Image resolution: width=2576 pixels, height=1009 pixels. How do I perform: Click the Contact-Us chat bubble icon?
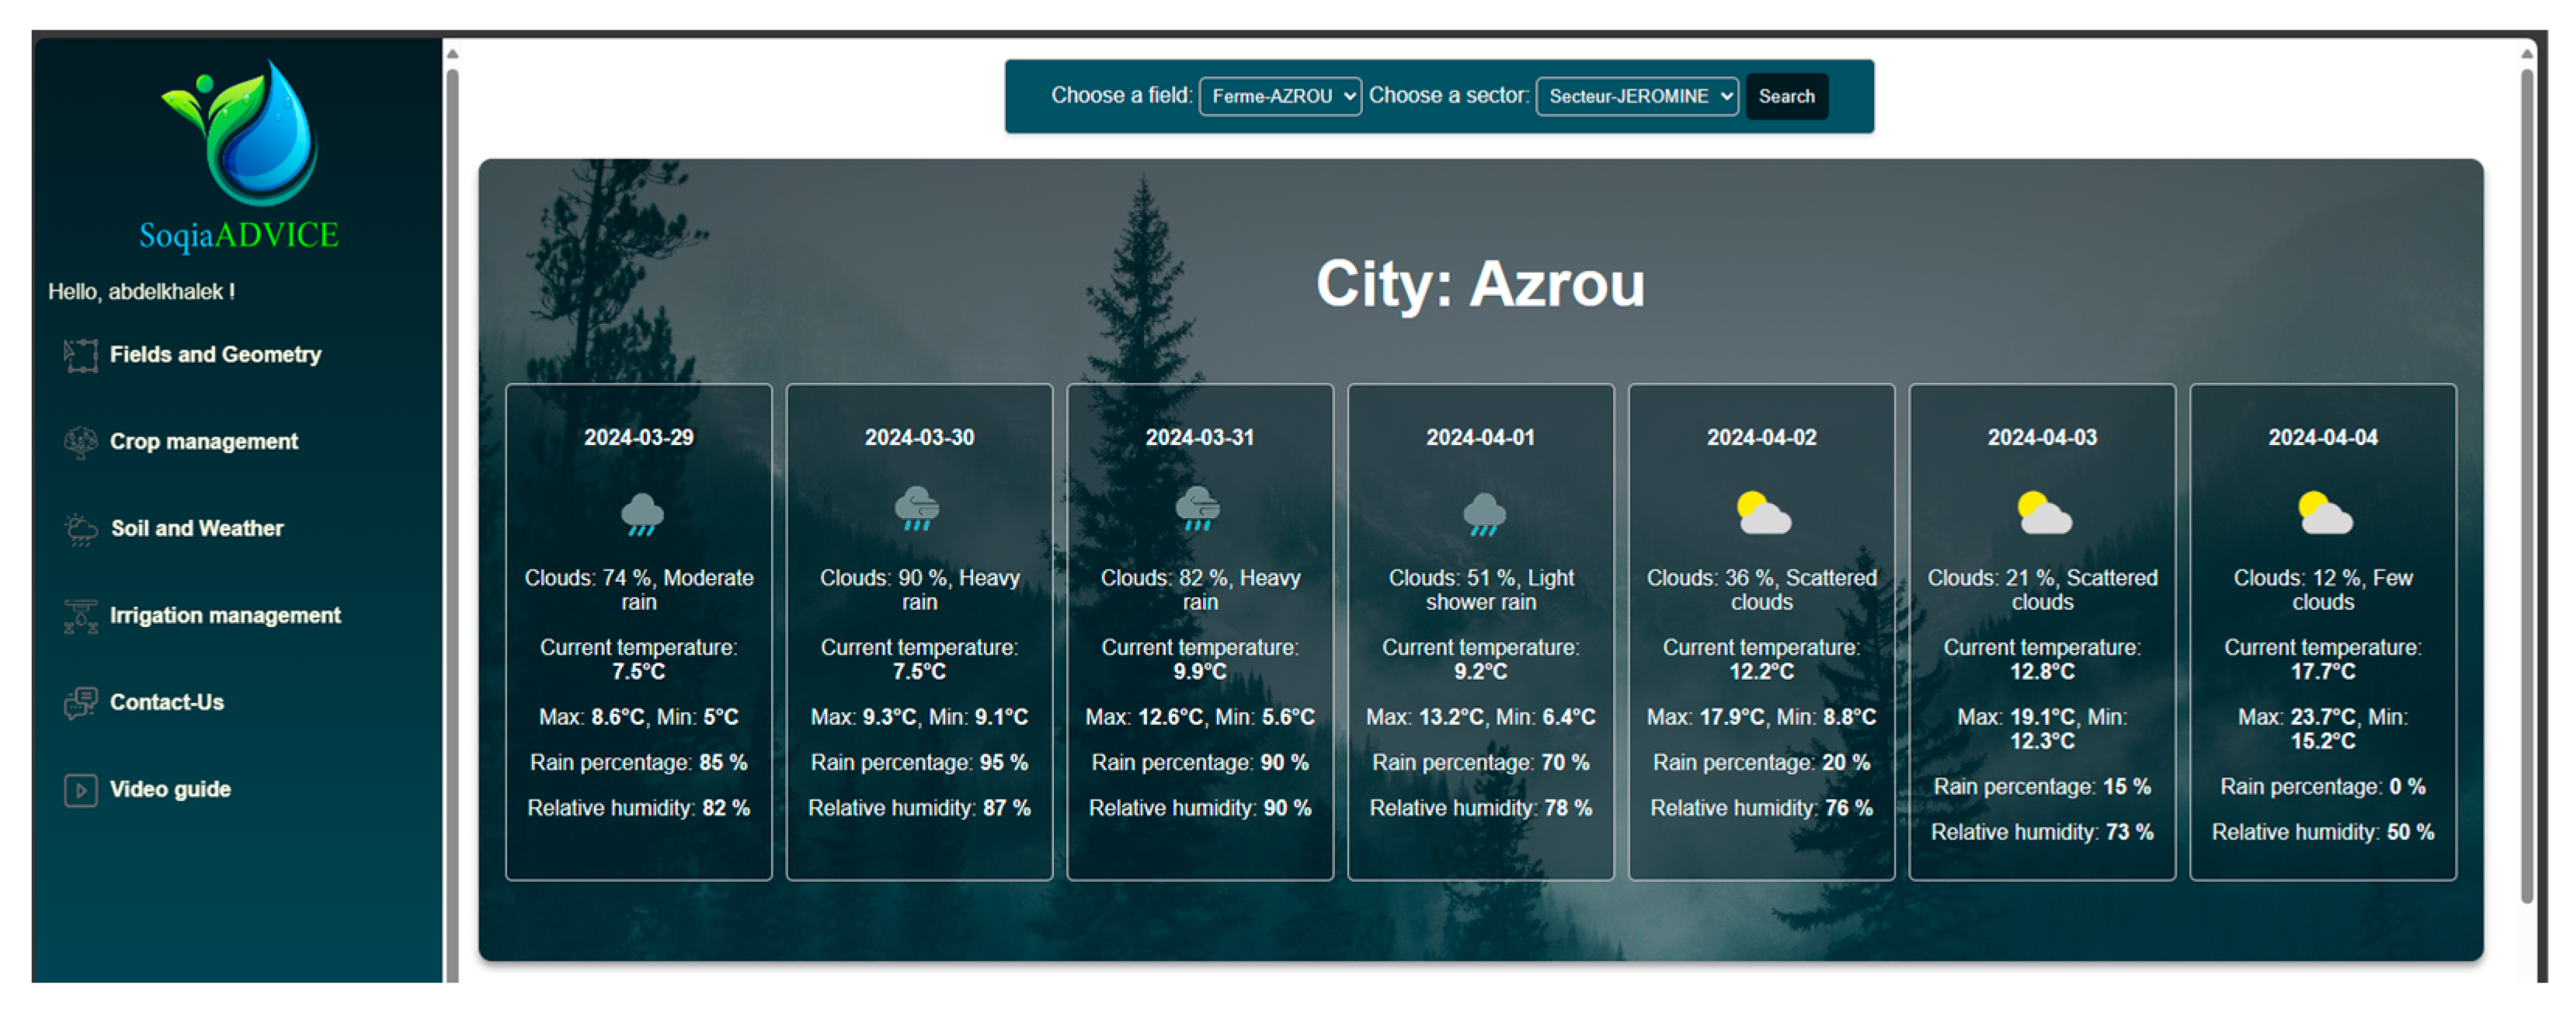click(80, 703)
